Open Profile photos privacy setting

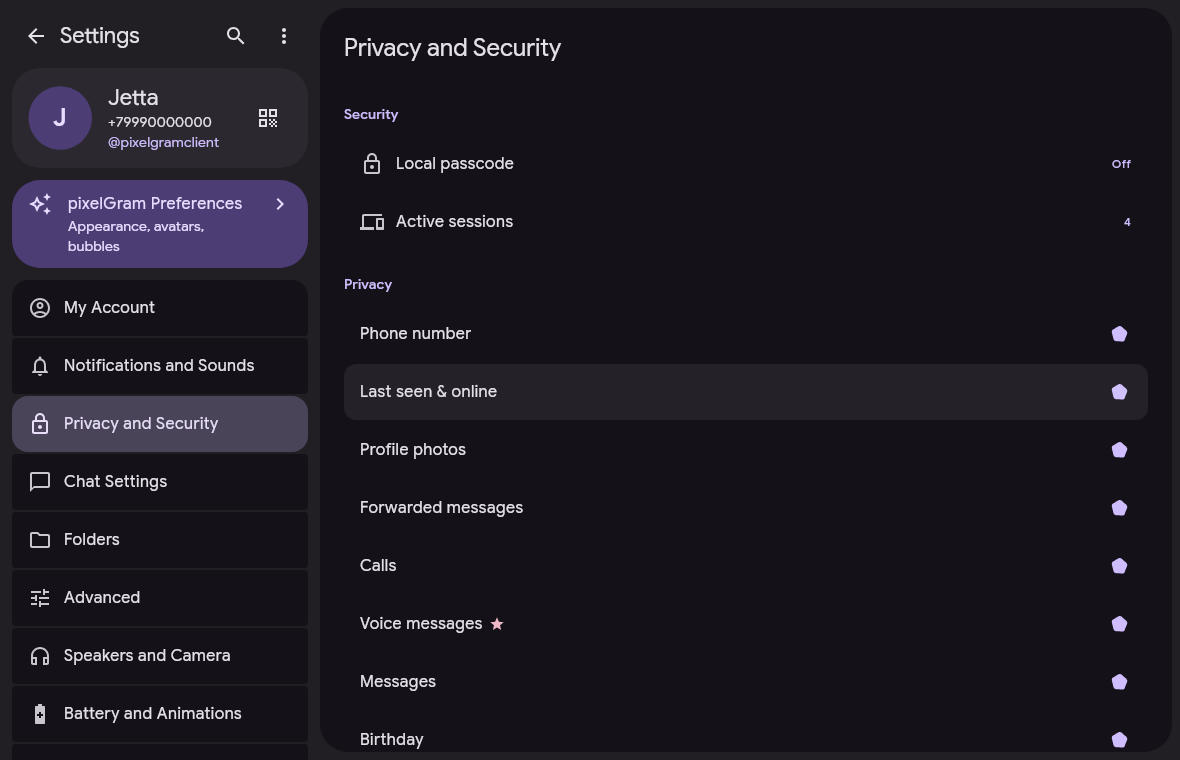[x=746, y=450]
